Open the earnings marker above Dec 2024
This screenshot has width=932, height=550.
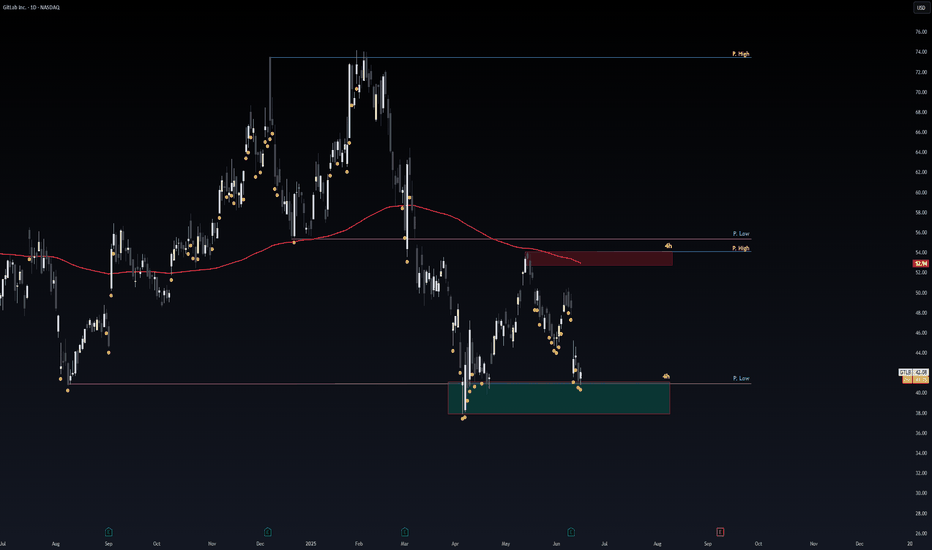pyautogui.click(x=267, y=532)
